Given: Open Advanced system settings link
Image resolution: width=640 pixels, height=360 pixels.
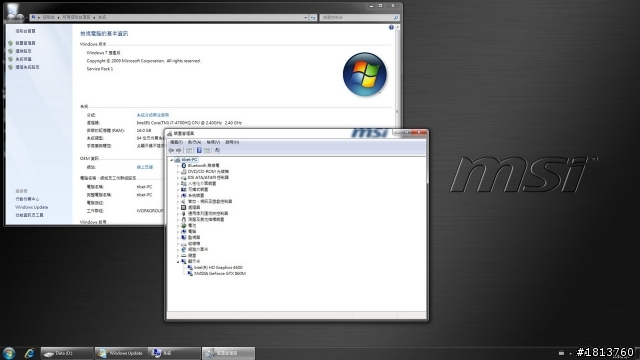Looking at the screenshot, I should pos(27,67).
